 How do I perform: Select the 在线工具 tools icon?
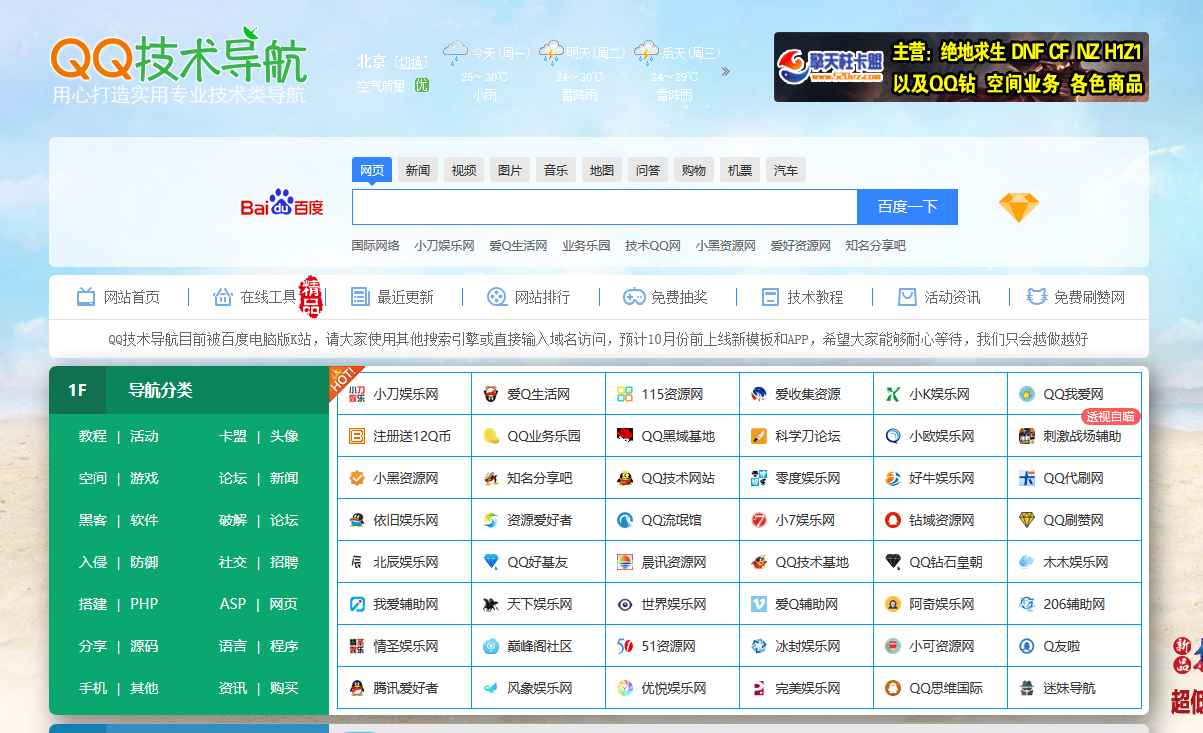(222, 295)
